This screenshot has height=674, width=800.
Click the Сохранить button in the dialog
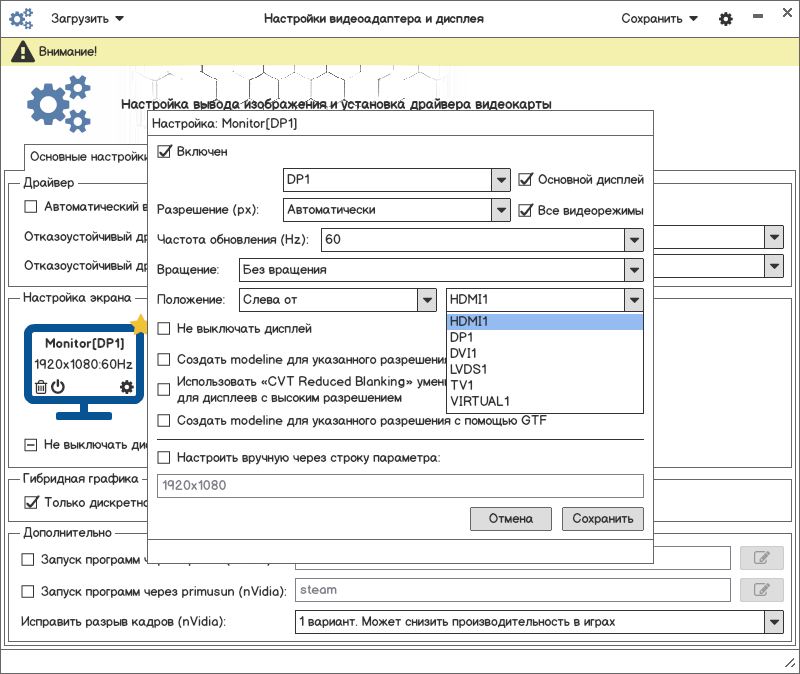pos(603,519)
